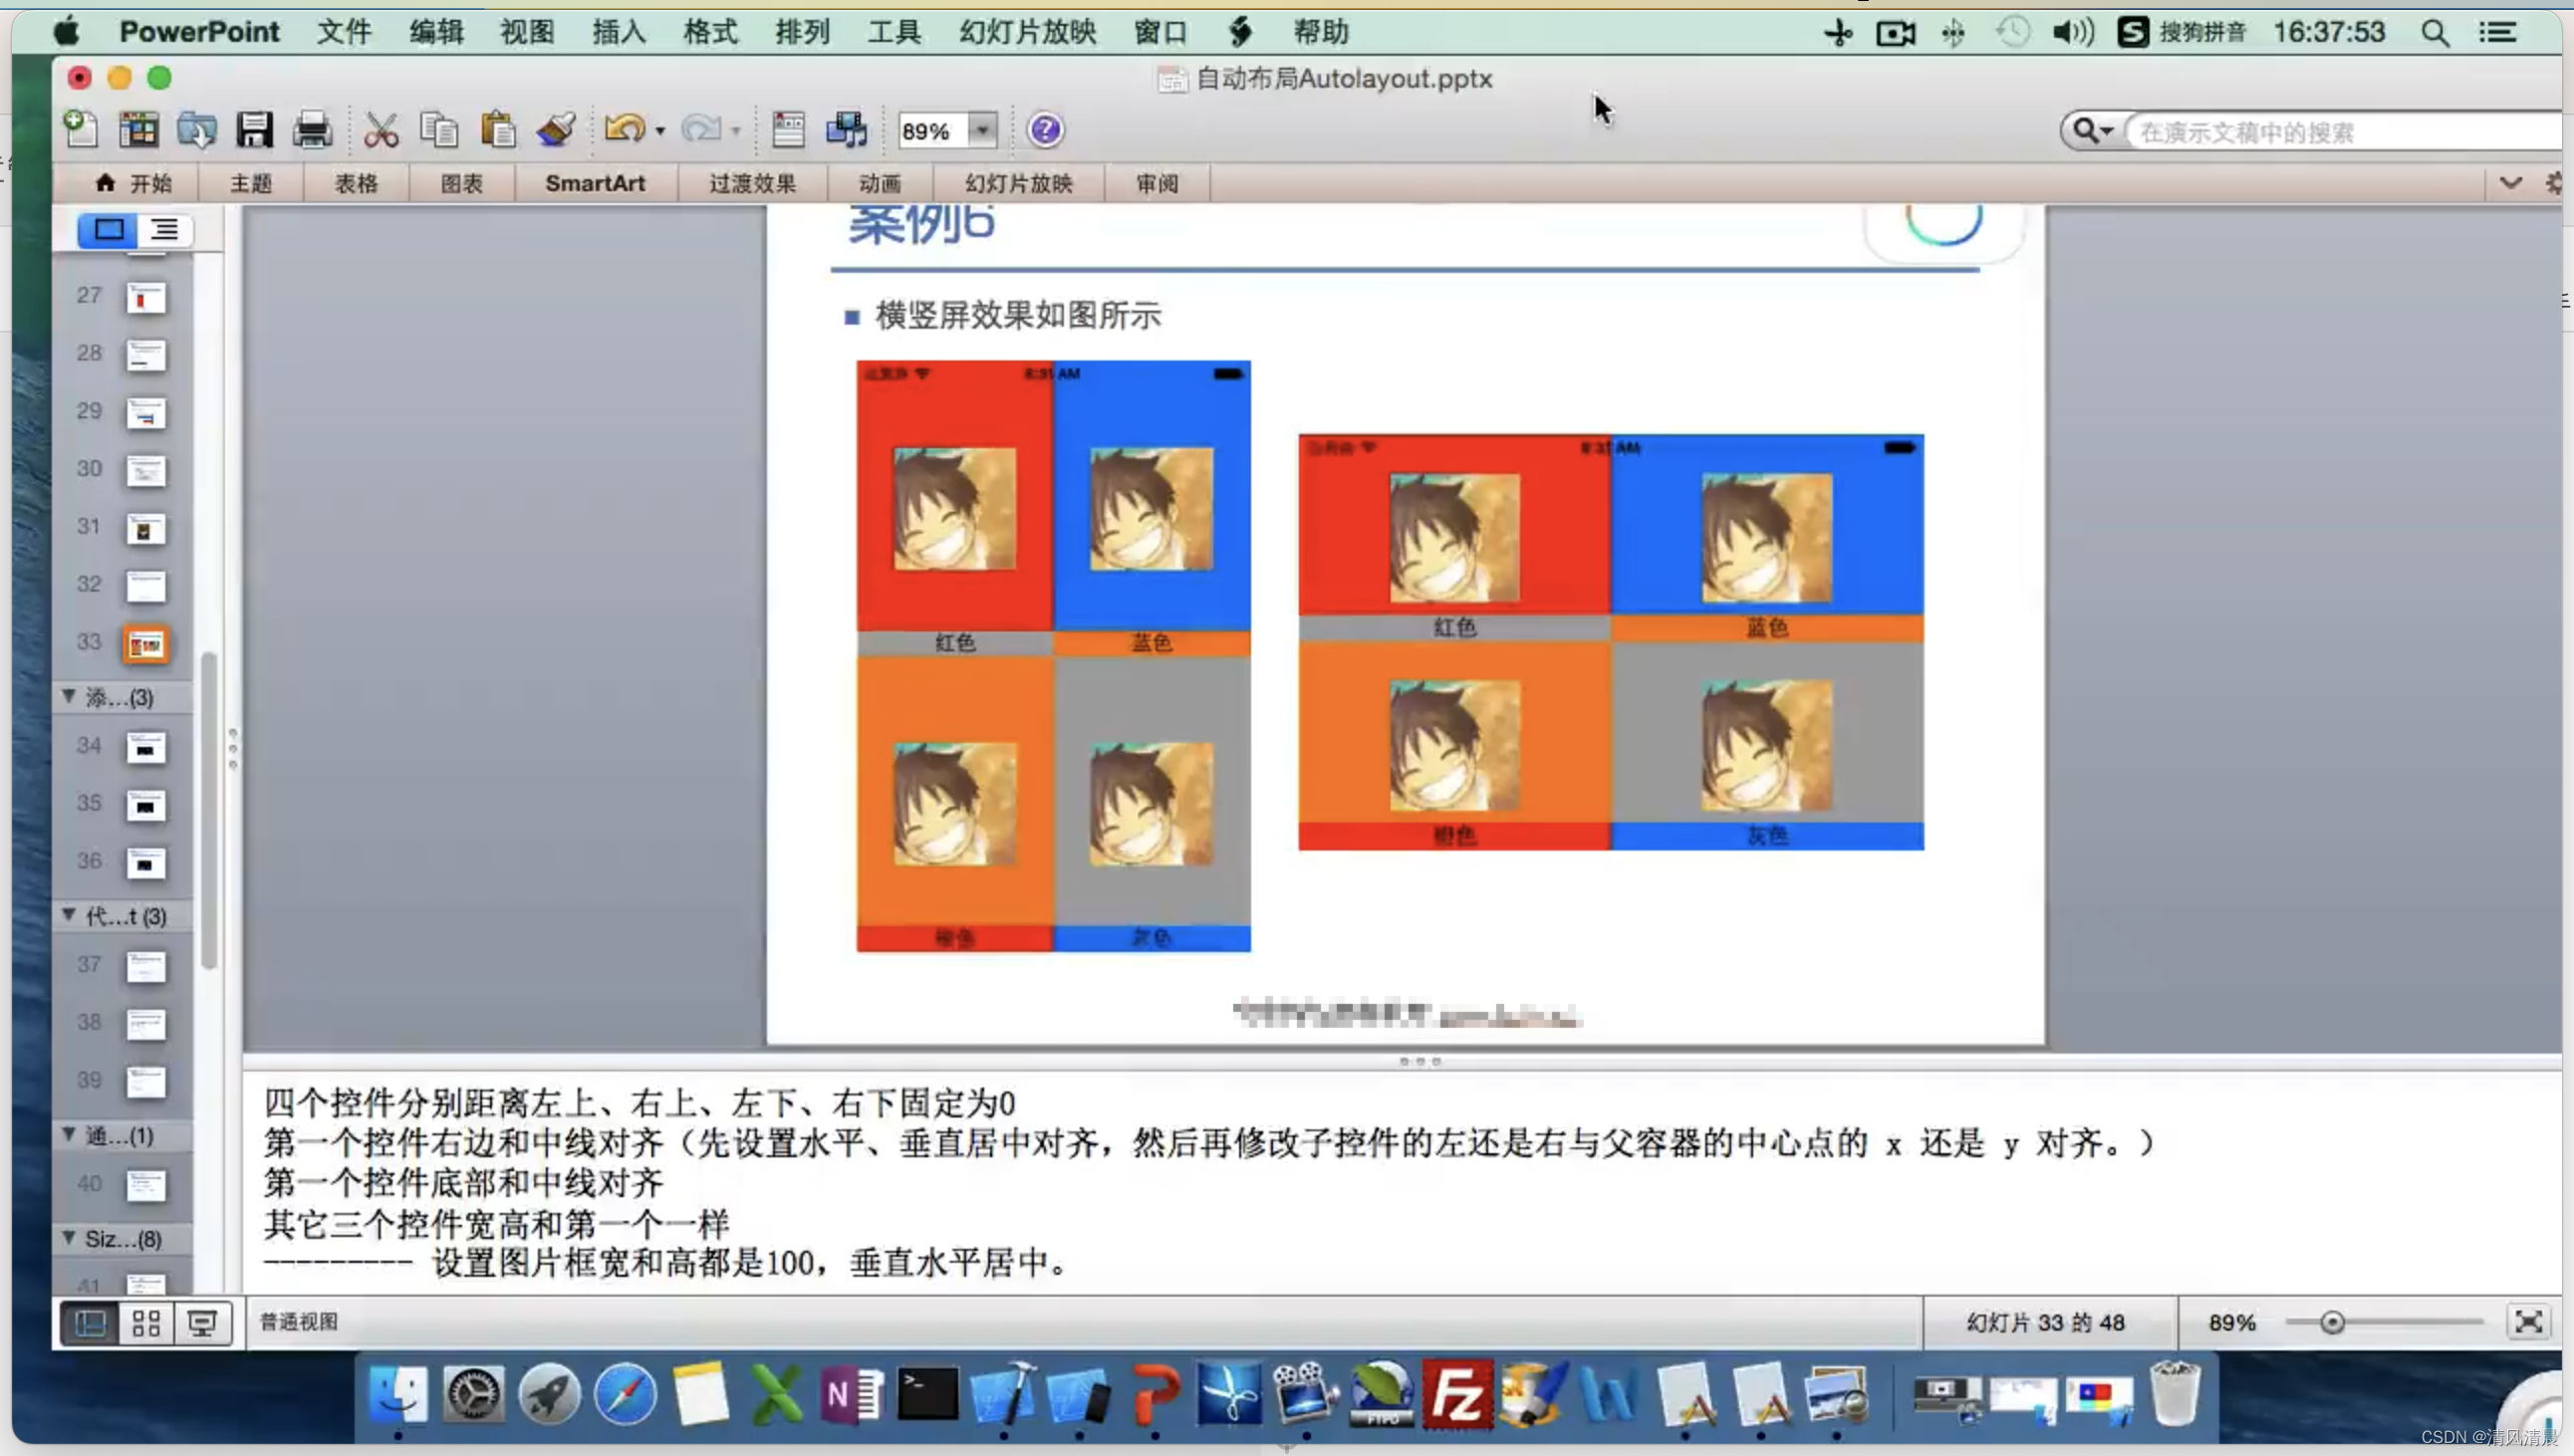Click Fit slide to window icon
This screenshot has height=1456, width=2574.
coord(2528,1323)
